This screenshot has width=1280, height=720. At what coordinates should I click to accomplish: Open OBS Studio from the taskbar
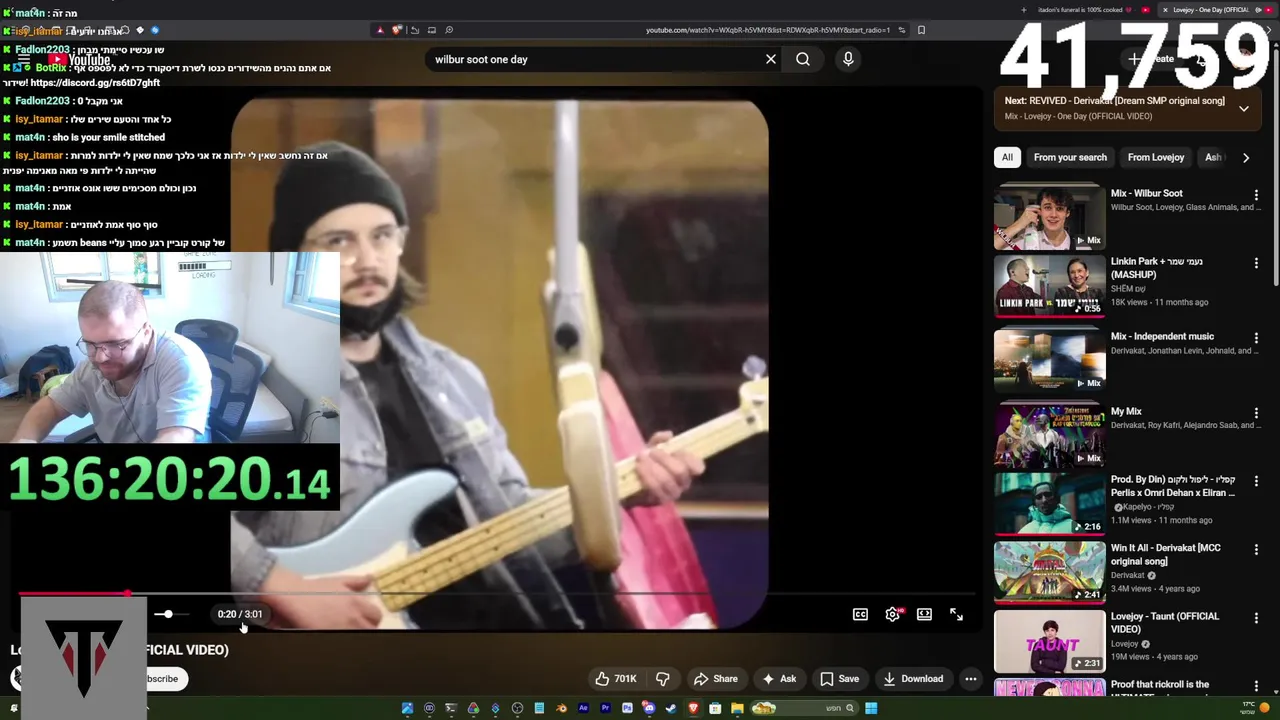click(x=517, y=709)
